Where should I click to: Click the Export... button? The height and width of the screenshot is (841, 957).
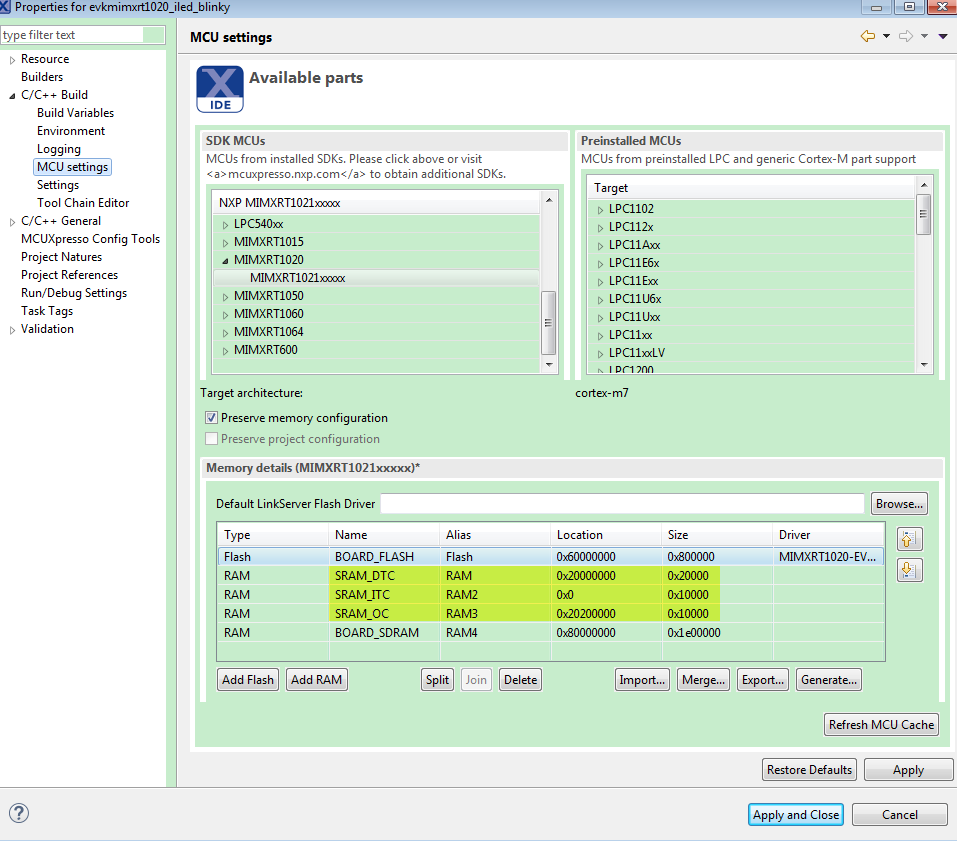point(762,679)
